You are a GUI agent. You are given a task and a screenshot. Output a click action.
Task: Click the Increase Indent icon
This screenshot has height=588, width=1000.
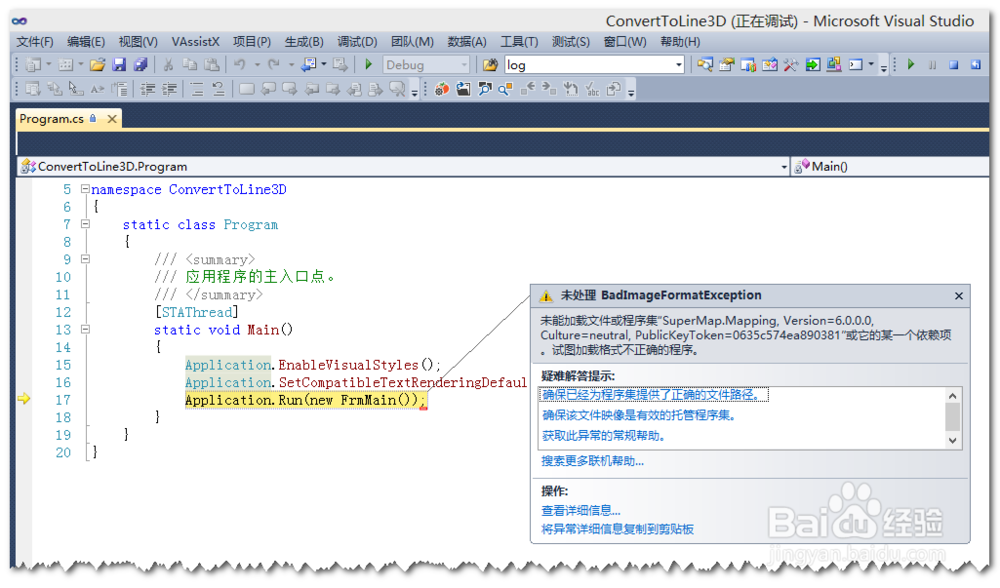[x=170, y=89]
